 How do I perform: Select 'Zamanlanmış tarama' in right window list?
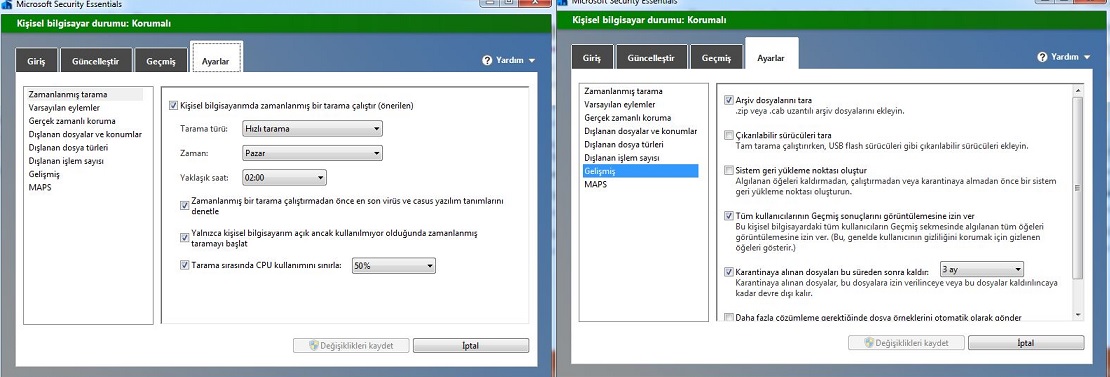tap(623, 91)
